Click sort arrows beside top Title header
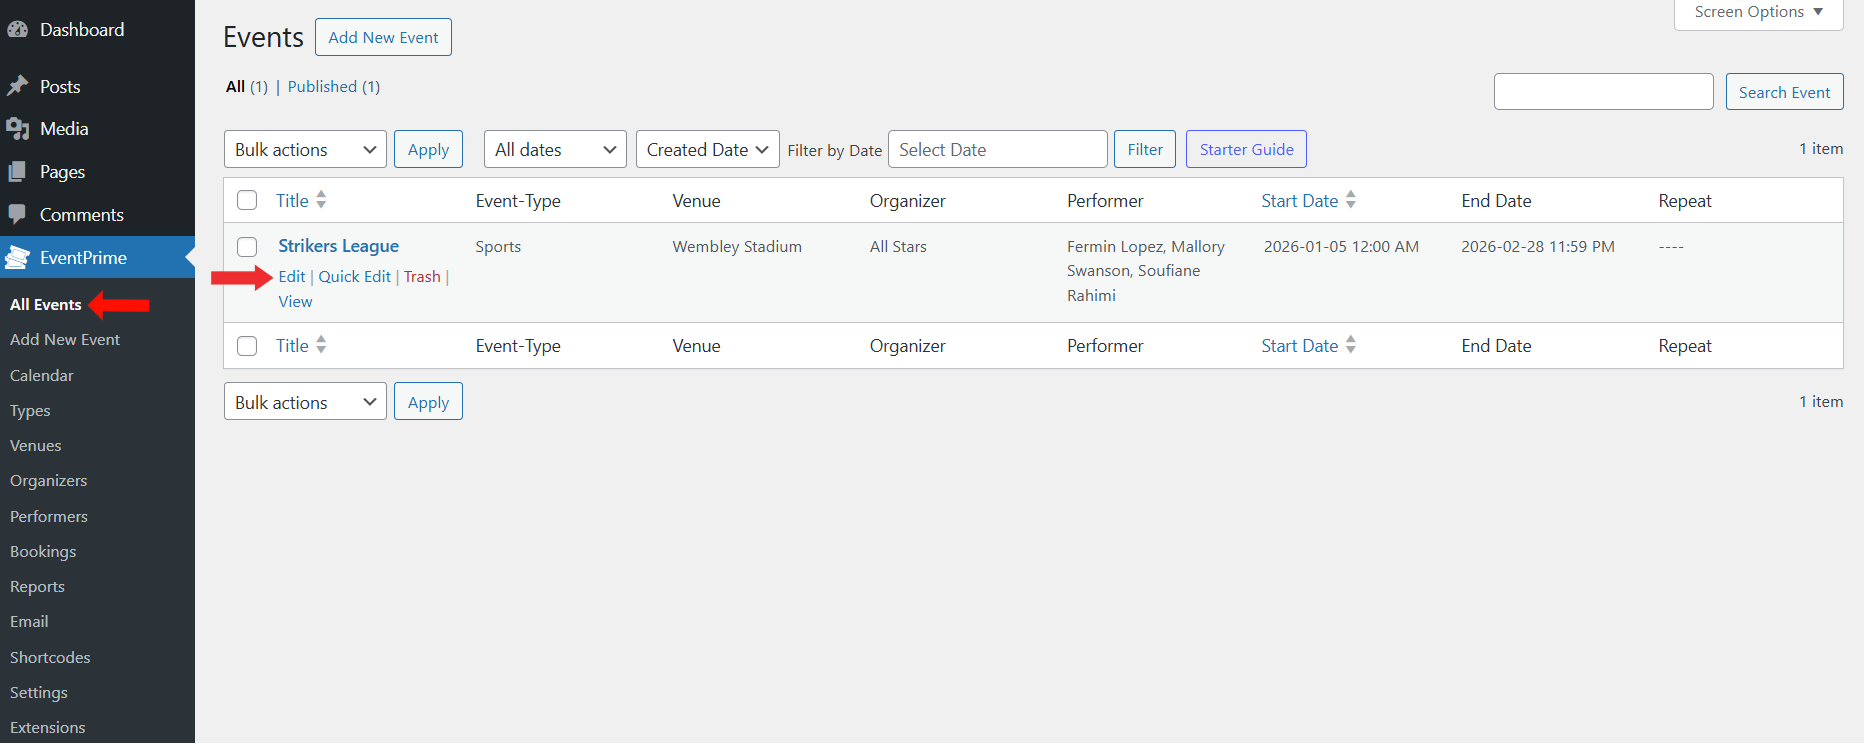1864x744 pixels. (321, 200)
